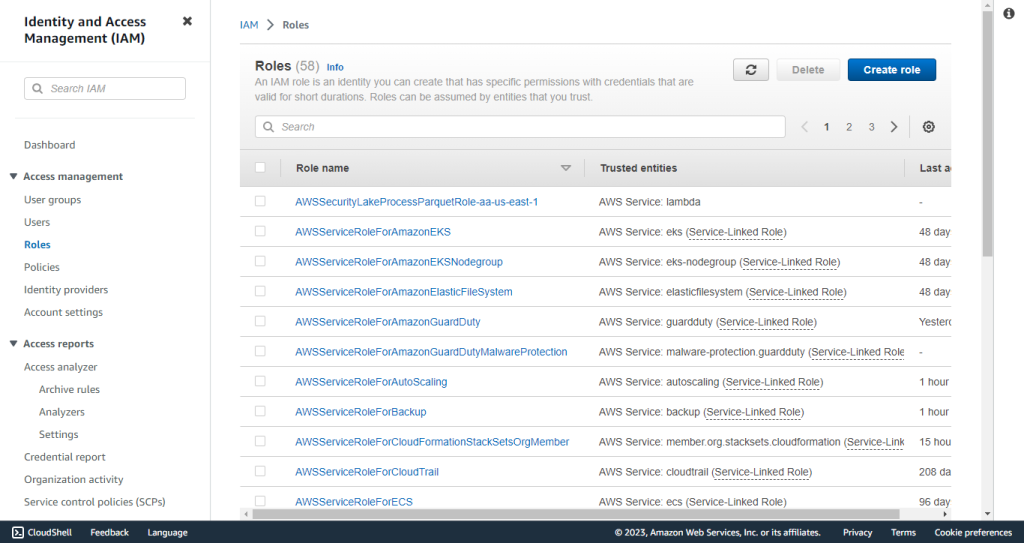Viewport: 1024px width, 543px height.
Task: Click IAM breadcrumb link
Action: (249, 25)
